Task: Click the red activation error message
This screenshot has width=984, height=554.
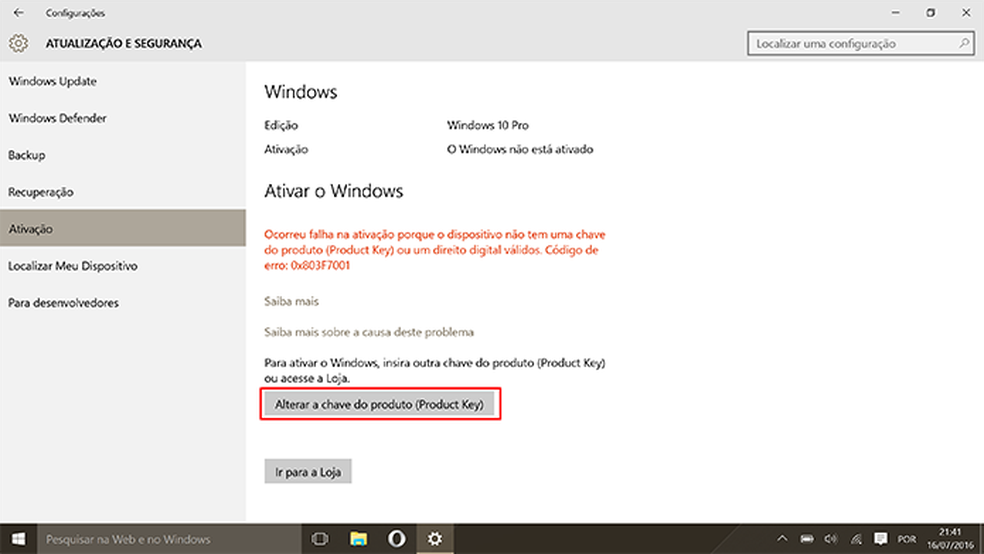Action: click(435, 250)
